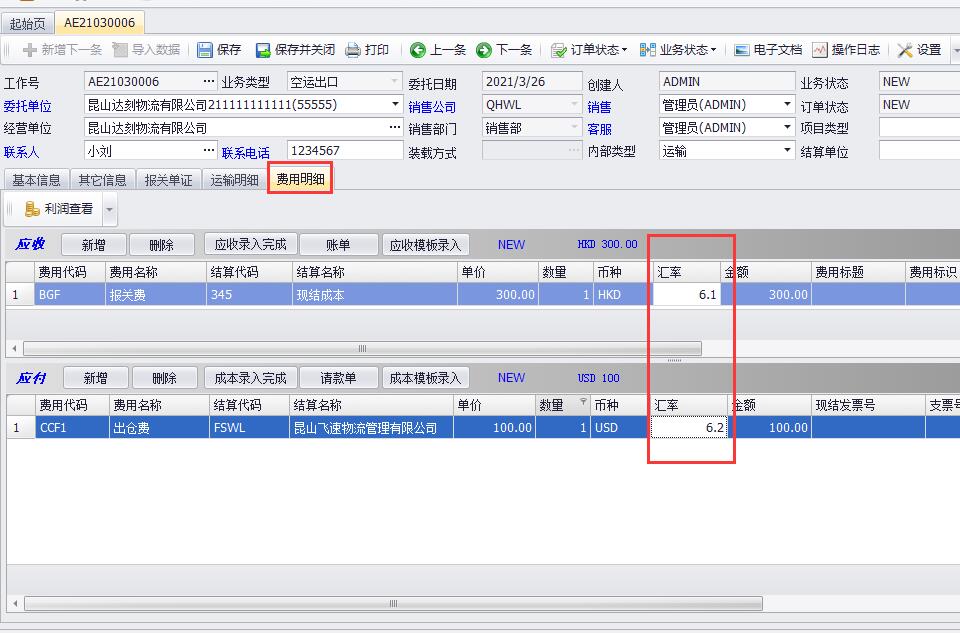The width and height of the screenshot is (960, 633).
Task: Go to next record with 下一条
Action: click(484, 50)
